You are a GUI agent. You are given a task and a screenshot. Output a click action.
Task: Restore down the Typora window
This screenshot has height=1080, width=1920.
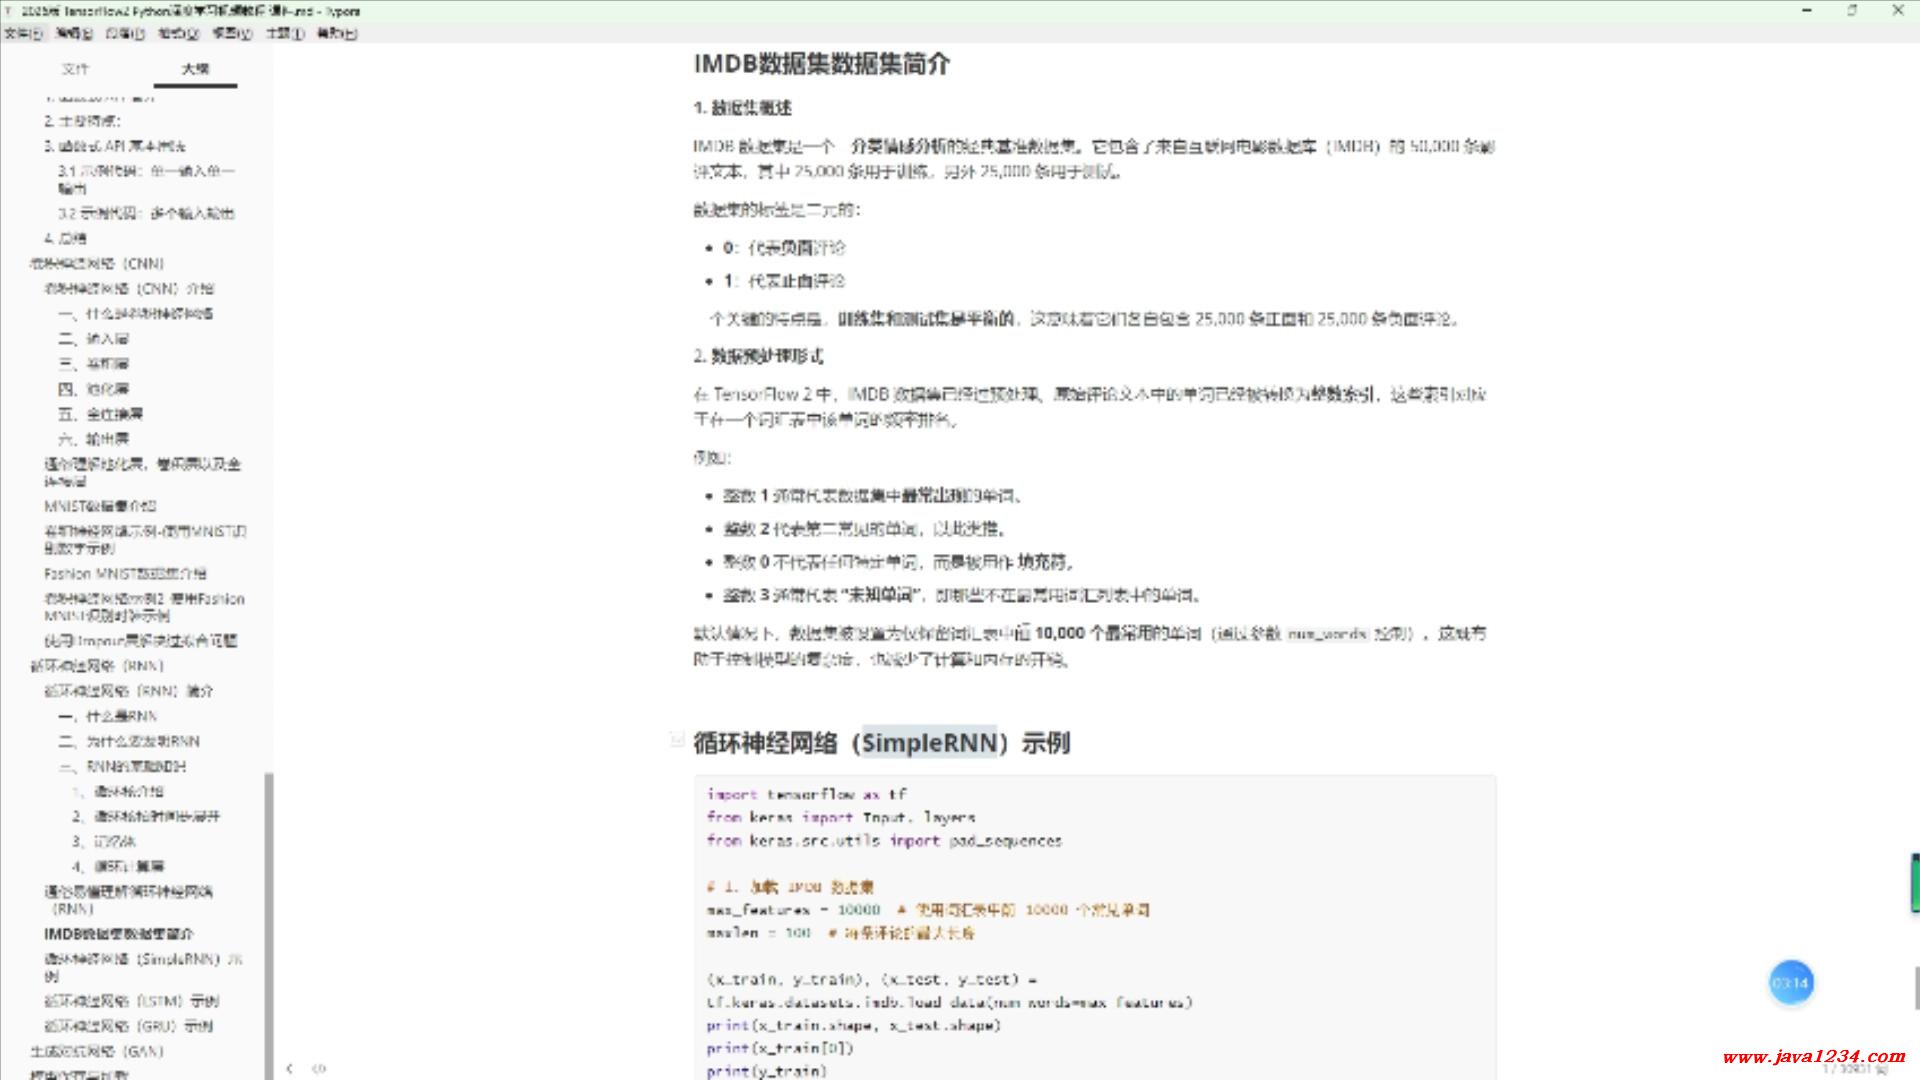(x=1851, y=11)
